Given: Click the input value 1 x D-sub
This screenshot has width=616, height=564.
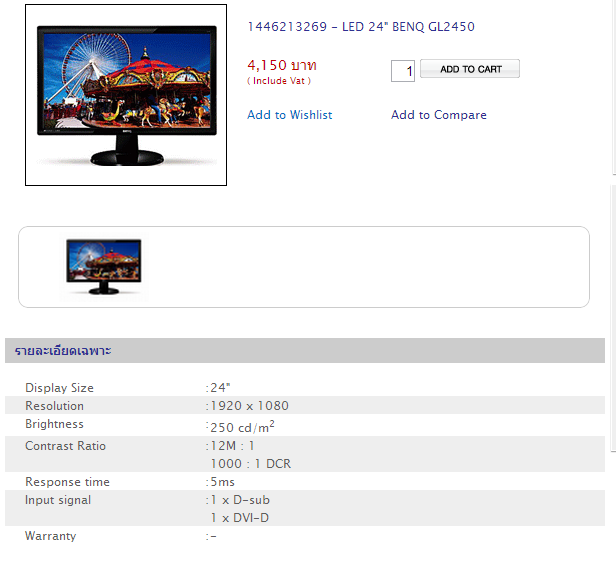Looking at the screenshot, I should tap(238, 500).
